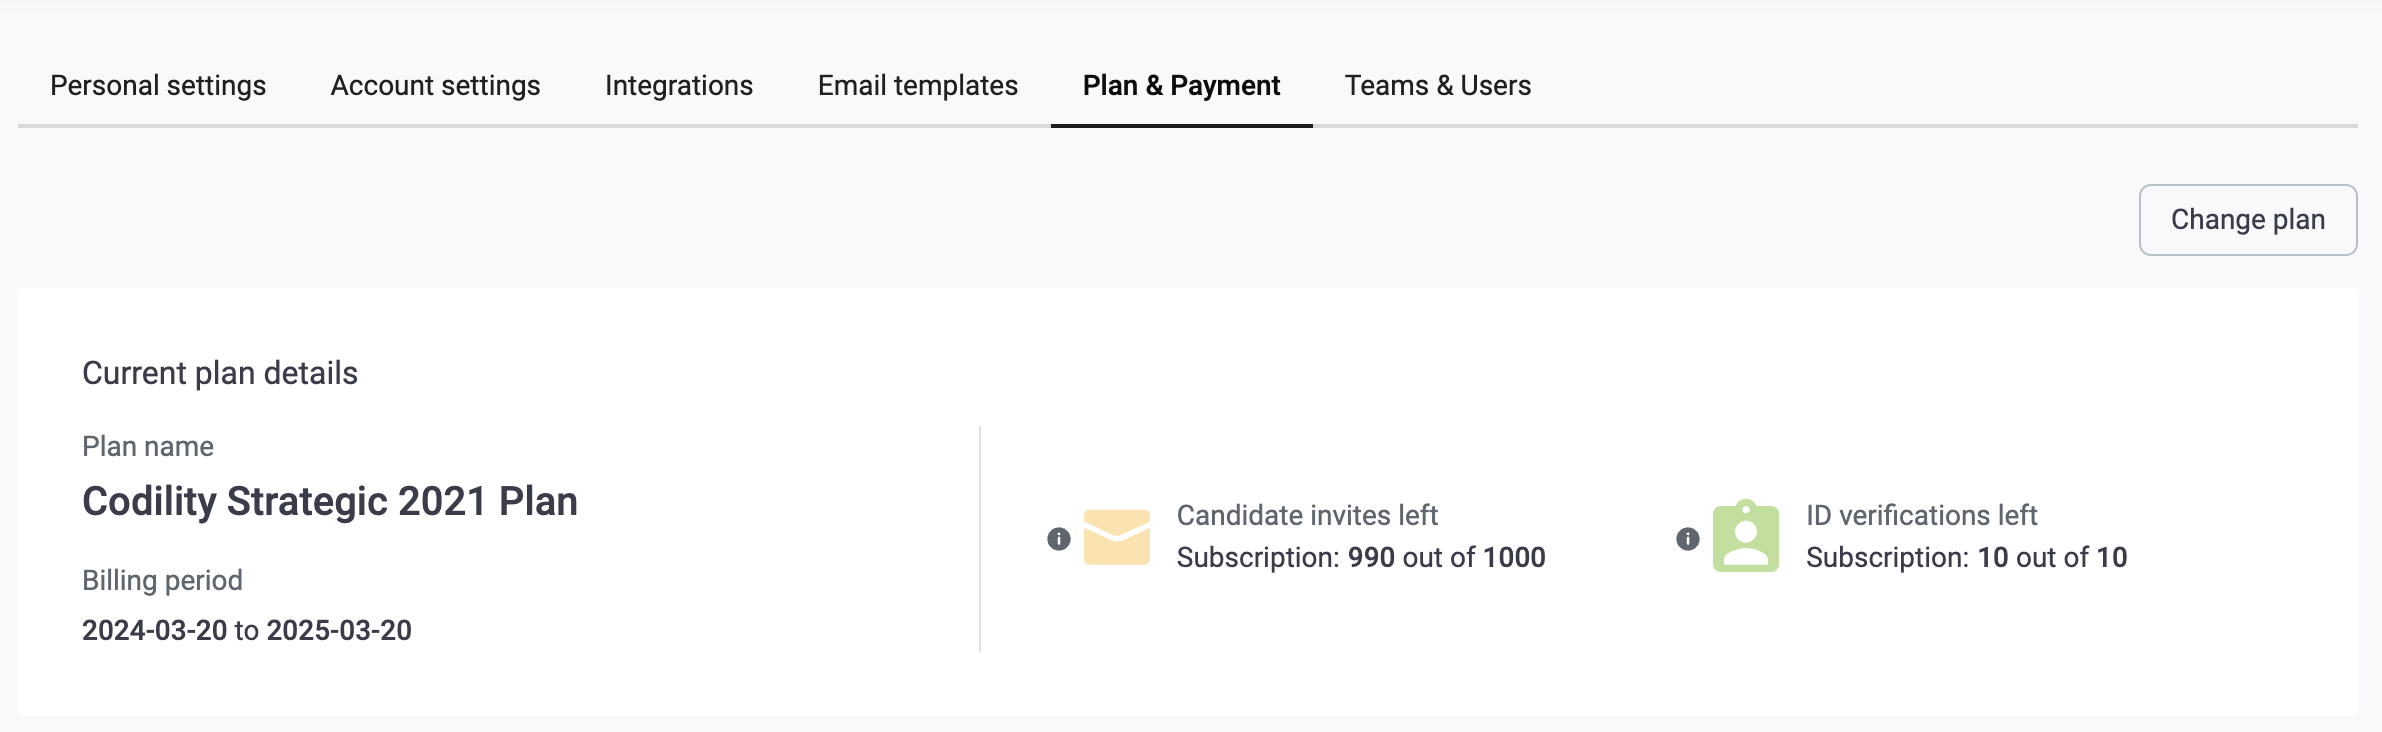
Task: Click the Codility Strategic 2021 Plan name
Action: [x=330, y=501]
